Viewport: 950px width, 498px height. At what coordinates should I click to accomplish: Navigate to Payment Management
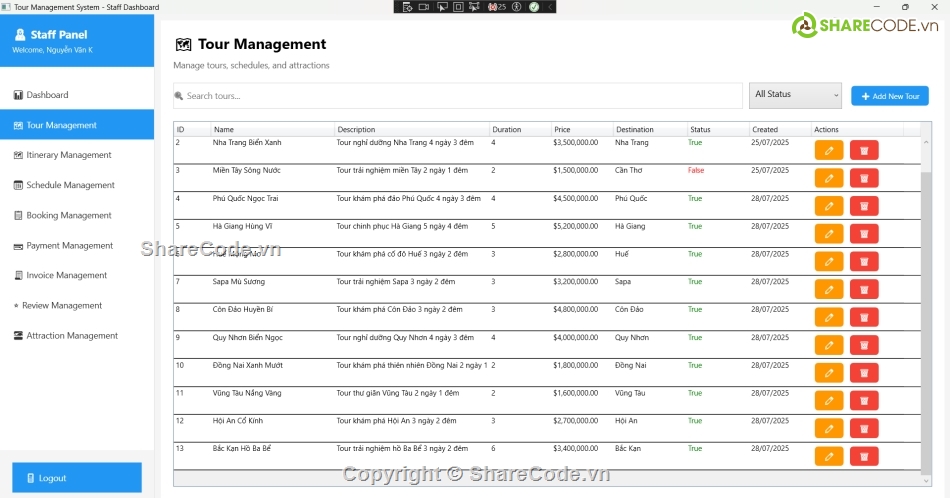69,245
